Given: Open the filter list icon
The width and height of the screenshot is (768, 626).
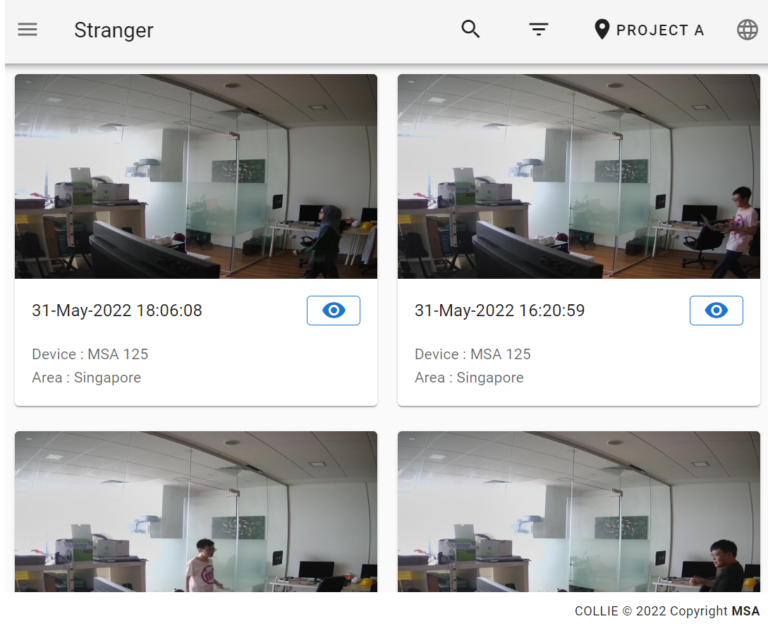Looking at the screenshot, I should click(x=538, y=29).
